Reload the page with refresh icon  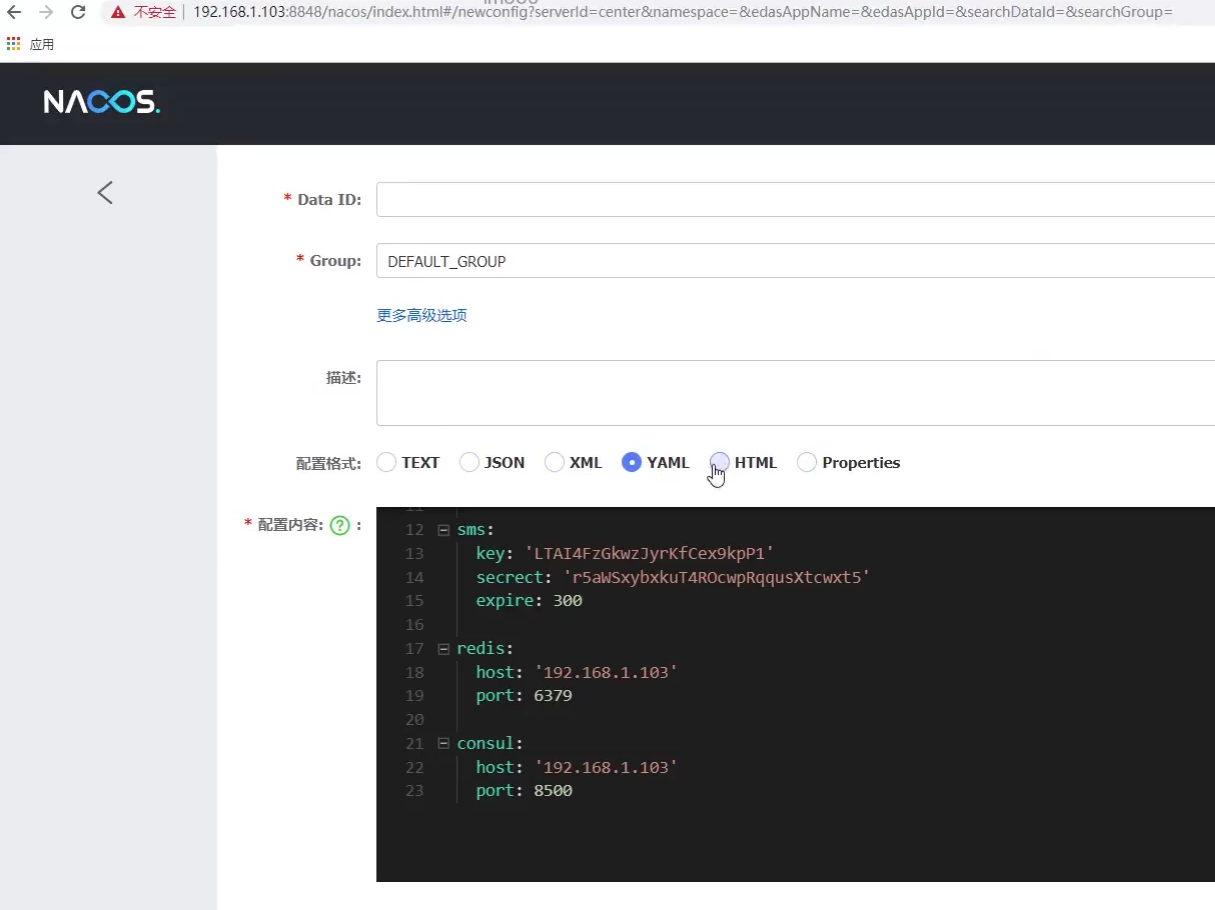(x=78, y=13)
